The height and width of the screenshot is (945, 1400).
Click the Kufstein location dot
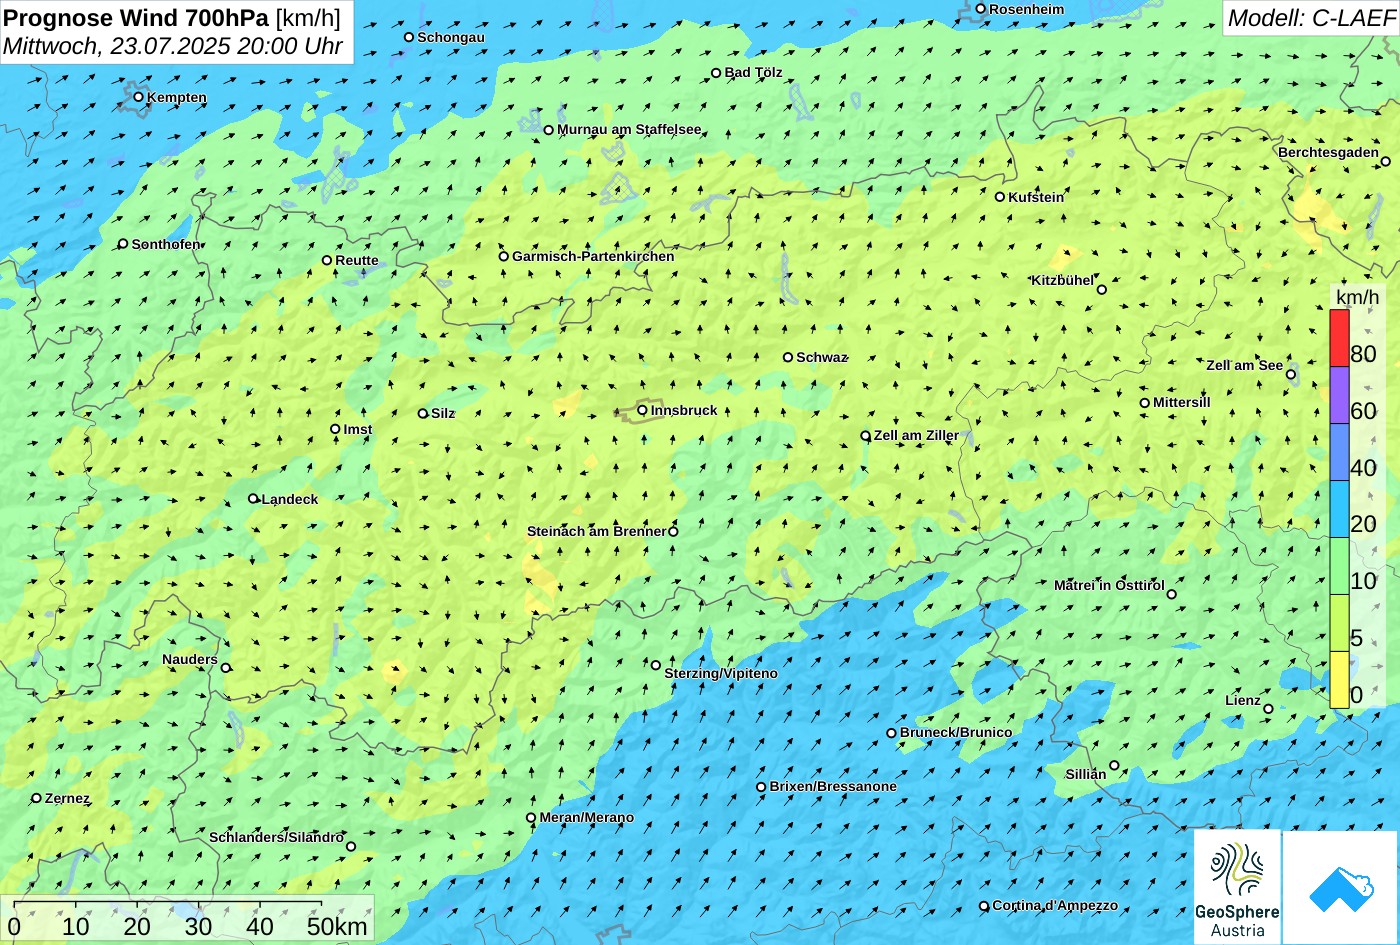[1000, 197]
